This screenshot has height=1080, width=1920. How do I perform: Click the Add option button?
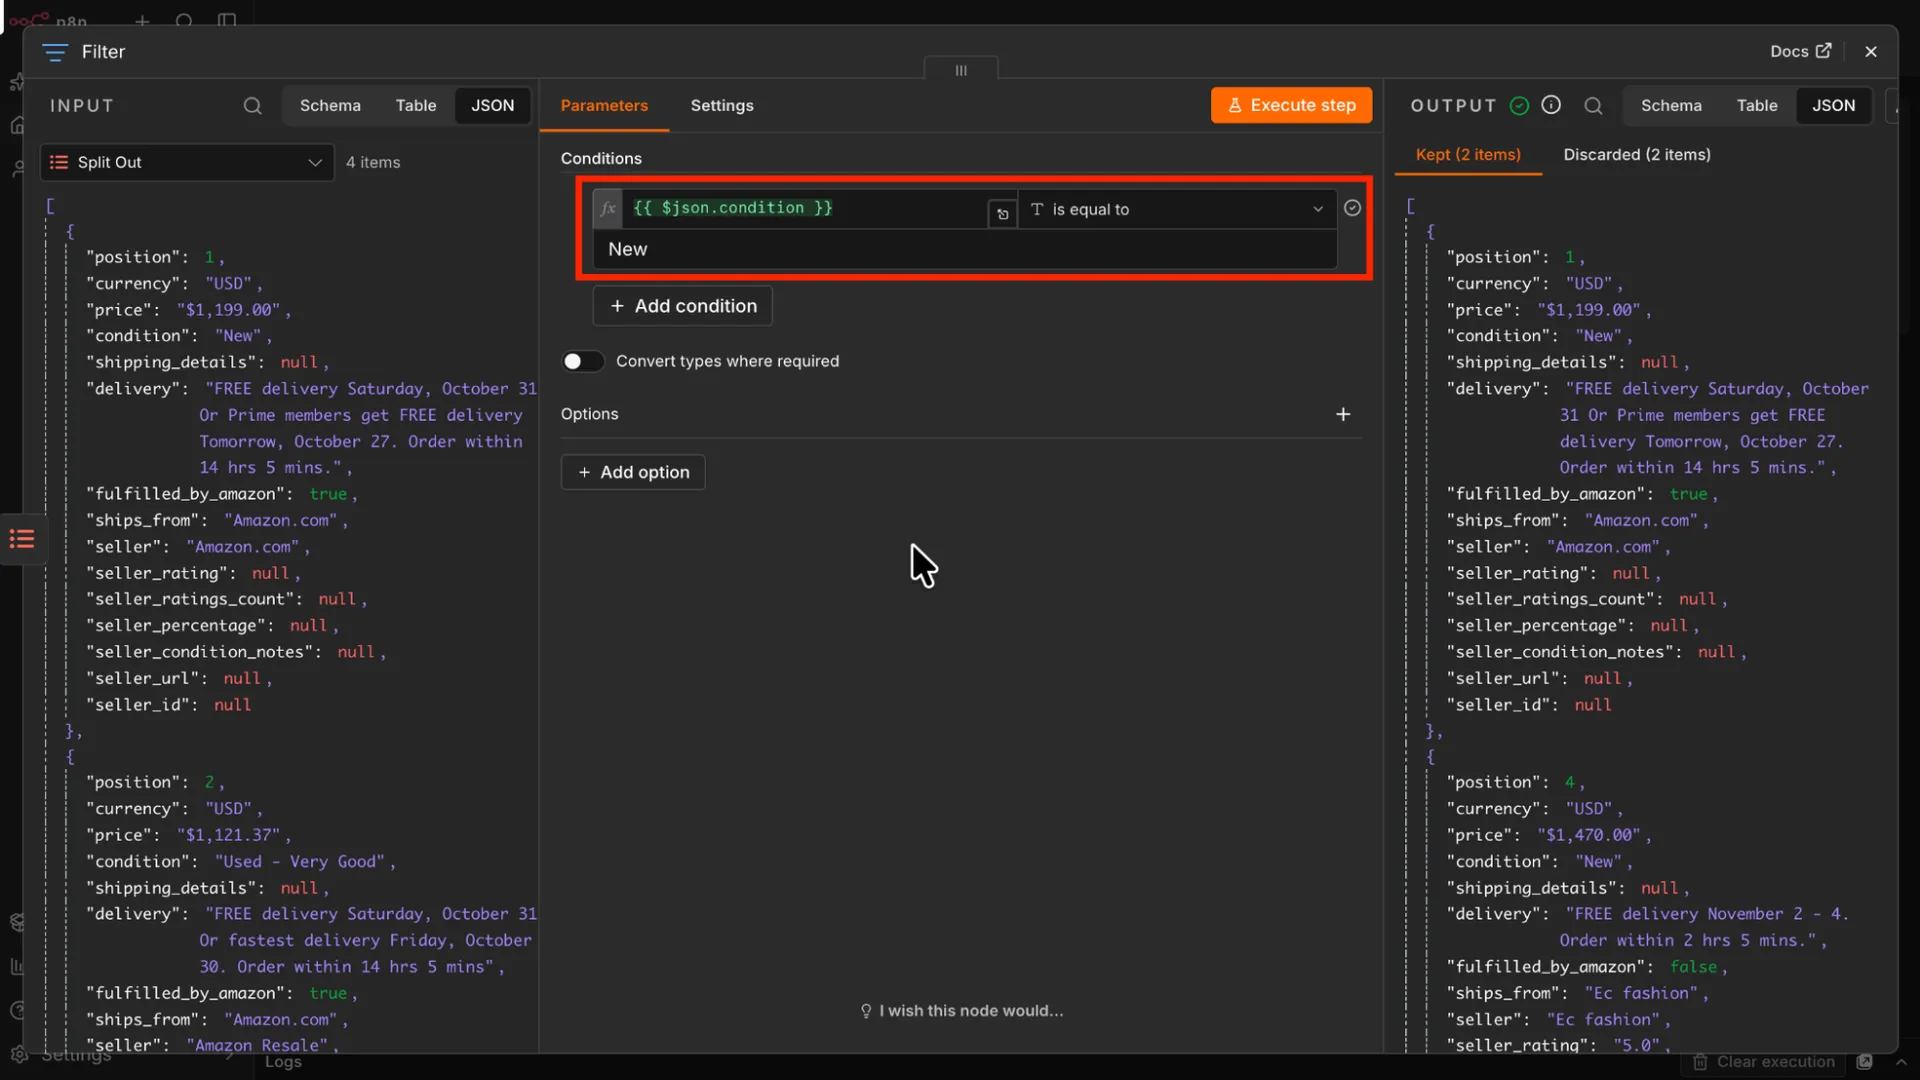[633, 472]
